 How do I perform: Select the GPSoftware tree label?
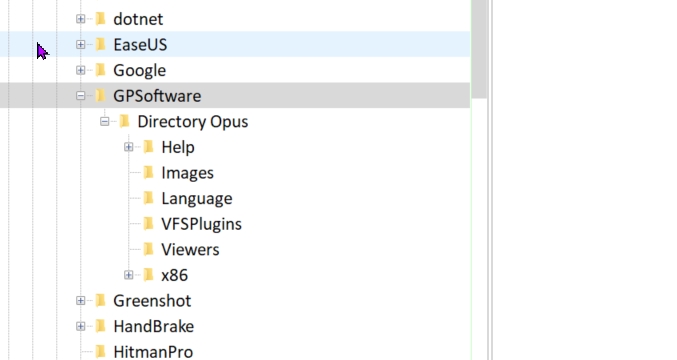[x=157, y=96]
